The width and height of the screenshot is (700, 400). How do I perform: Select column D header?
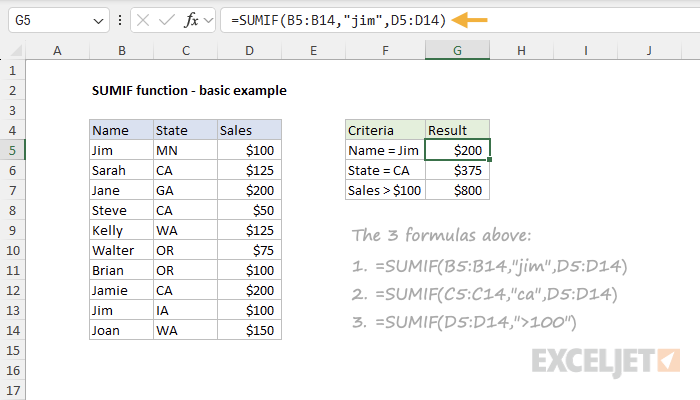[x=250, y=50]
